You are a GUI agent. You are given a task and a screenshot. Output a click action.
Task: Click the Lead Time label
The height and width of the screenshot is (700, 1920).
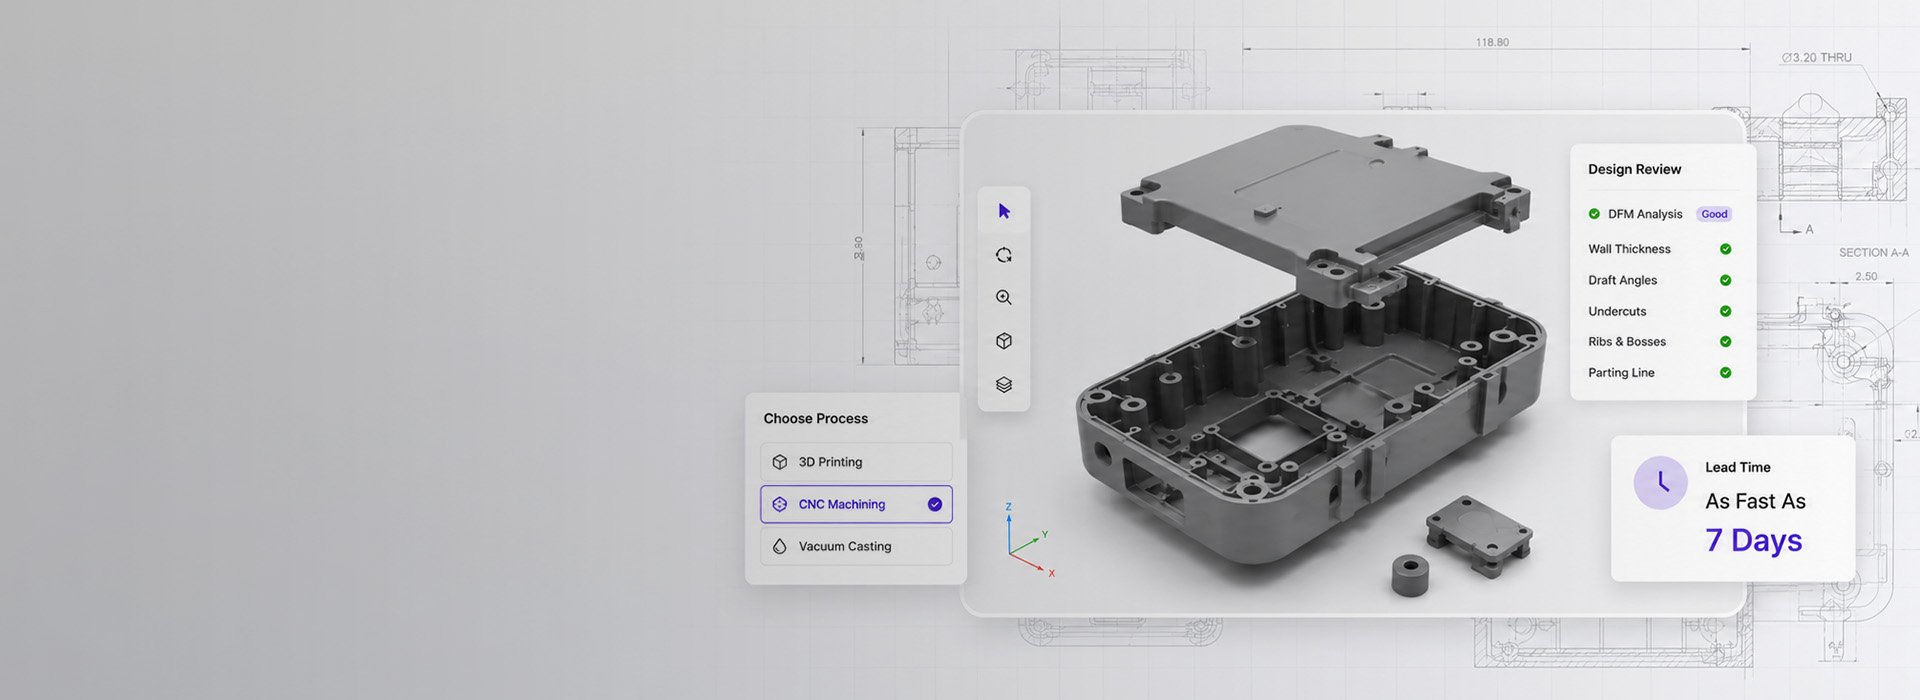(1737, 467)
